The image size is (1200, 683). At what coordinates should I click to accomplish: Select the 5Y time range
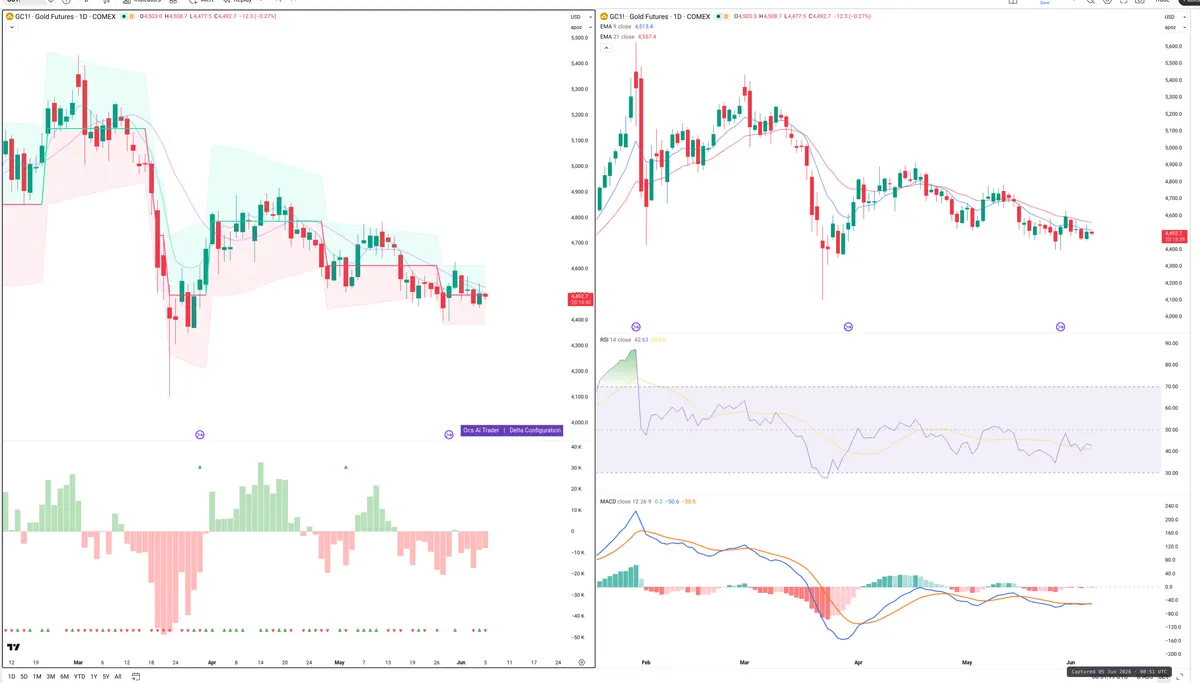pyautogui.click(x=106, y=676)
